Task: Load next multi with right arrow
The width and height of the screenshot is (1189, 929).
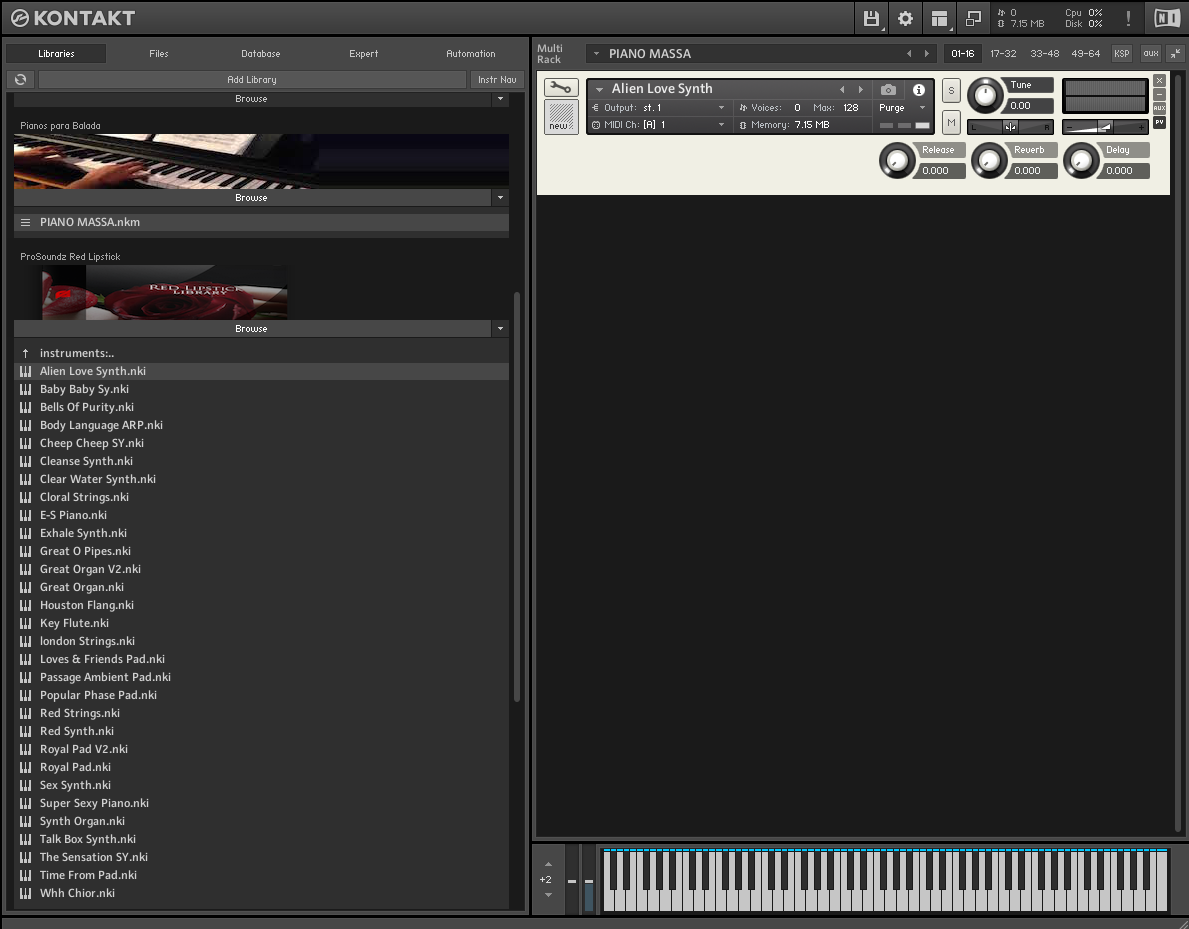Action: (x=927, y=54)
